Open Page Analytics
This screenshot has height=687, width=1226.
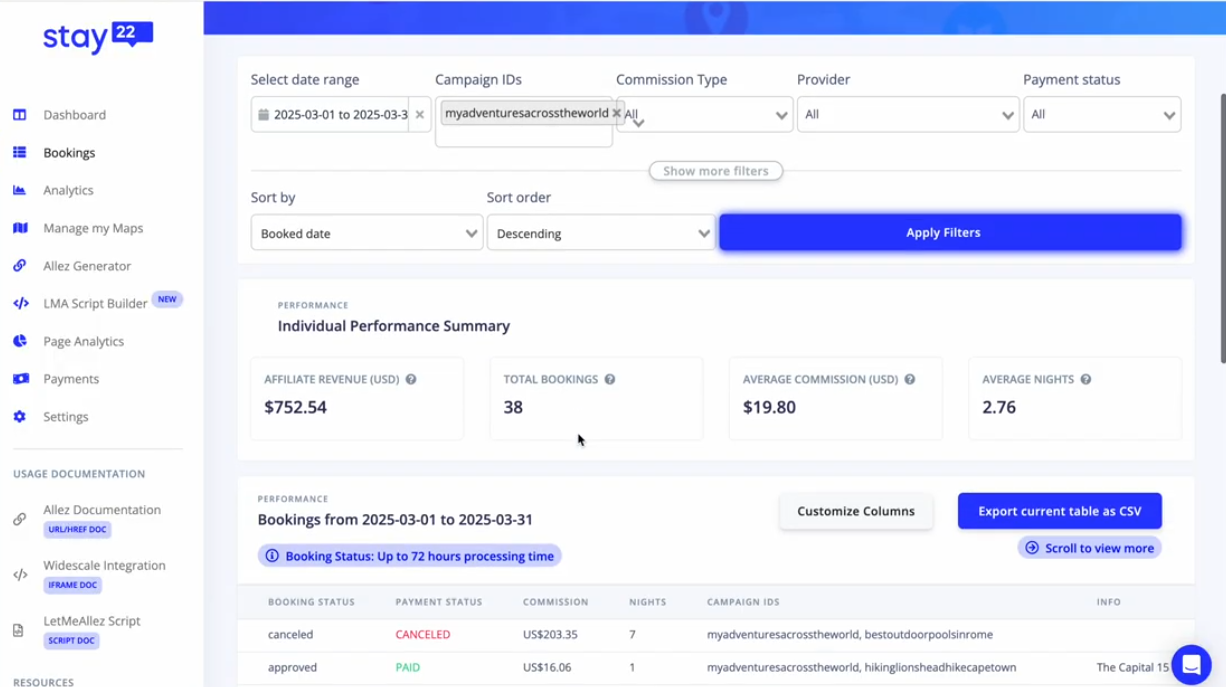click(x=84, y=341)
